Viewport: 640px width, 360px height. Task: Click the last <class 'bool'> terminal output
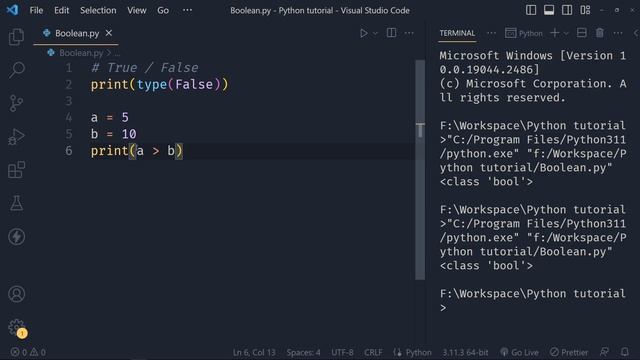486,266
